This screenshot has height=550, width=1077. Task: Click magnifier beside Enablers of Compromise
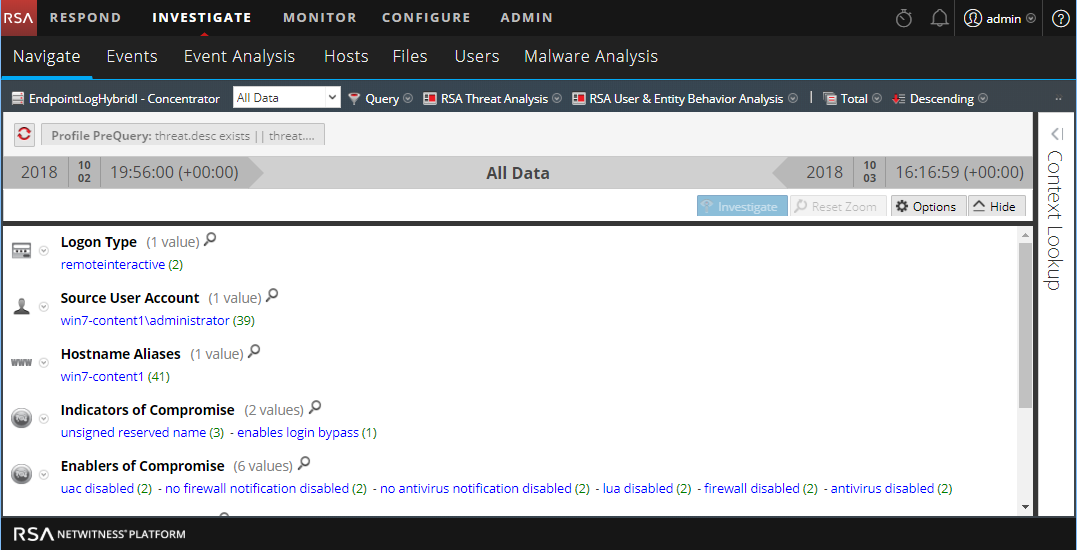(x=305, y=464)
